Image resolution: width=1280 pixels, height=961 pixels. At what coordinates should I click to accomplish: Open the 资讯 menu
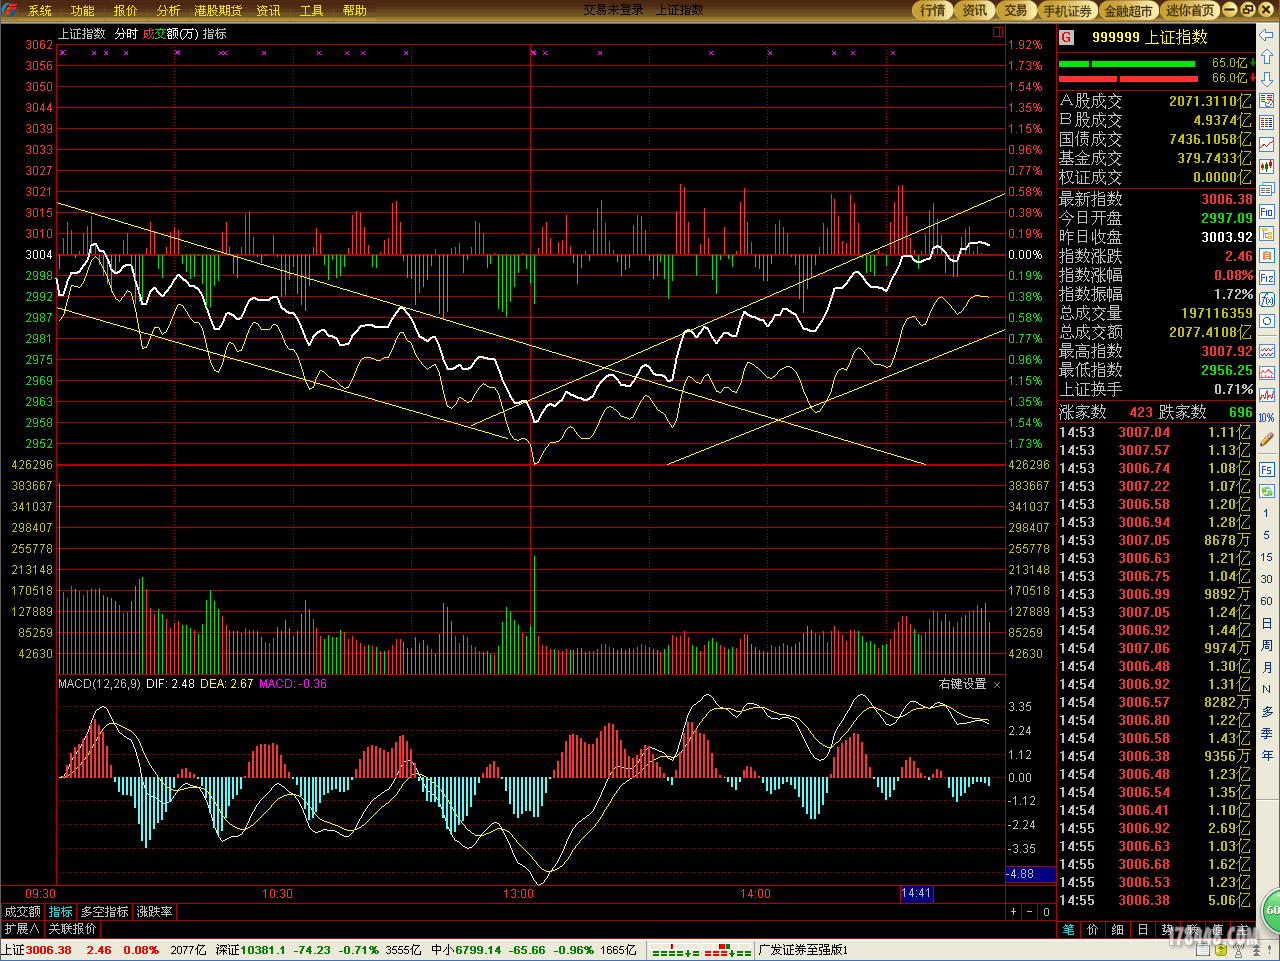click(268, 10)
